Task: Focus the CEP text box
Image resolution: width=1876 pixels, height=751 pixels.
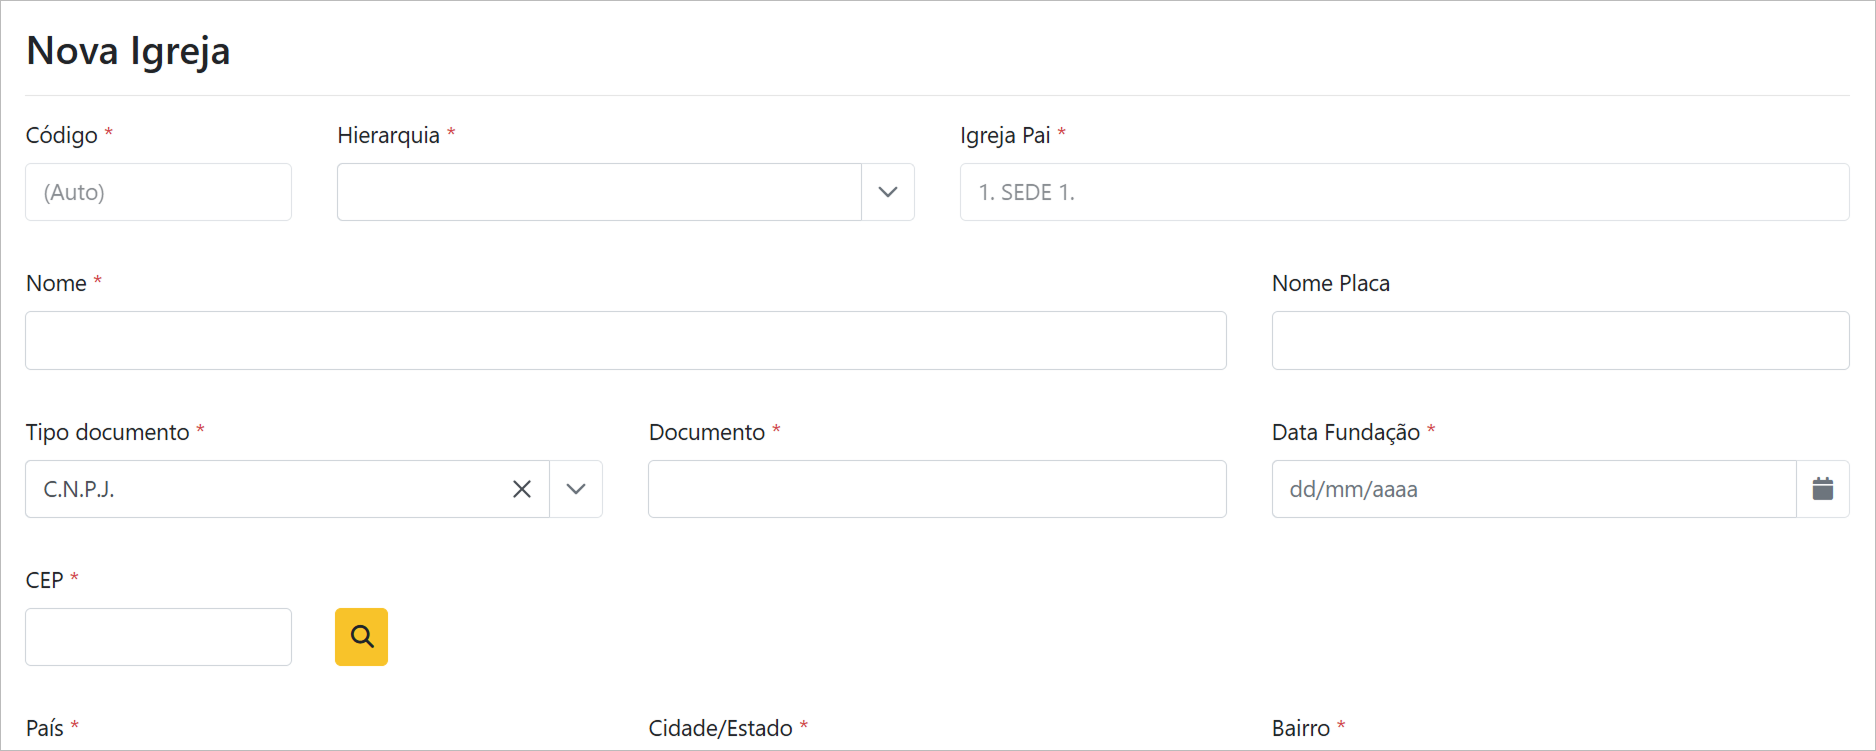Action: click(158, 637)
